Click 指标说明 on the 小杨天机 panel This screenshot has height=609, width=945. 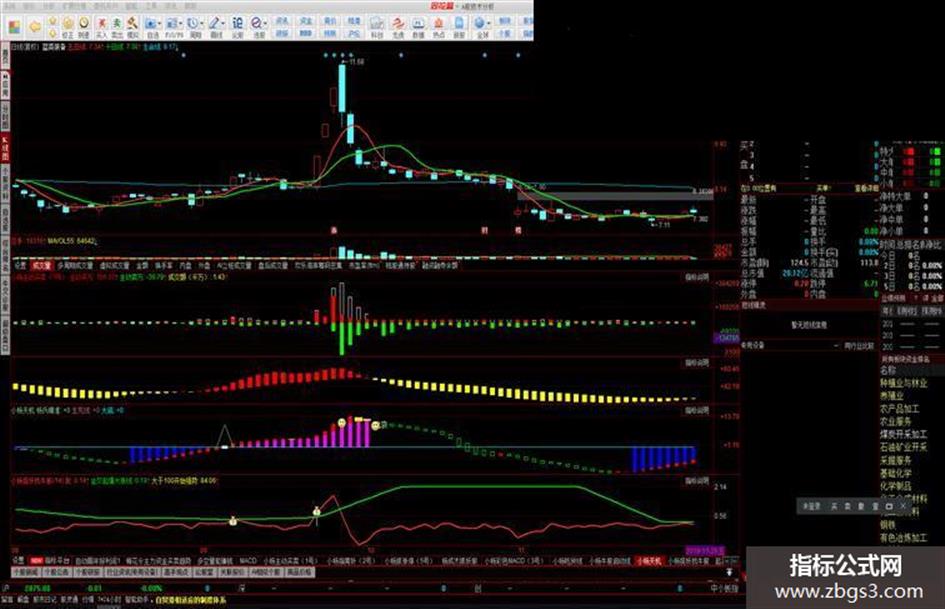697,411
